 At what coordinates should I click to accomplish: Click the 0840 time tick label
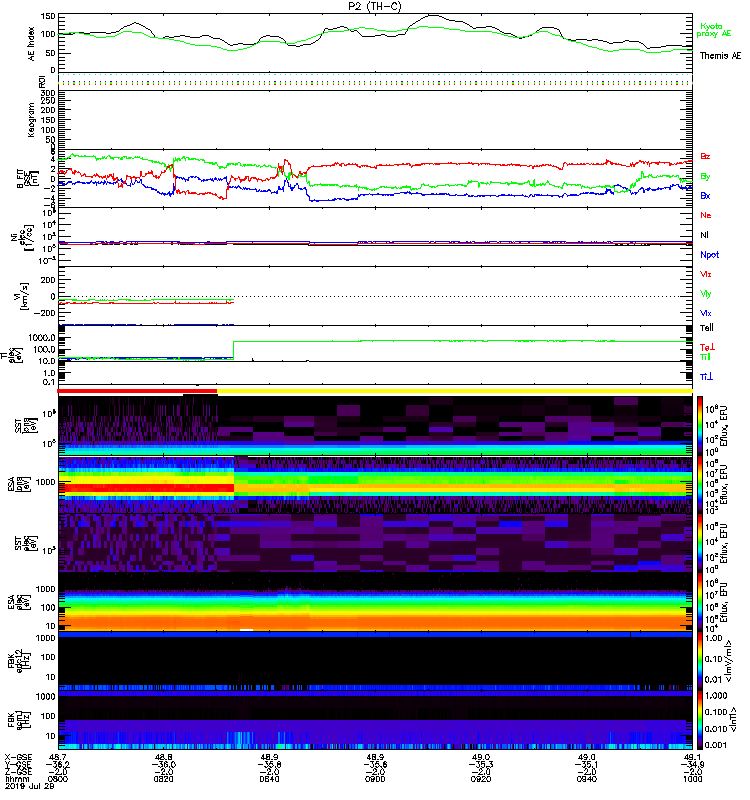pos(269,779)
